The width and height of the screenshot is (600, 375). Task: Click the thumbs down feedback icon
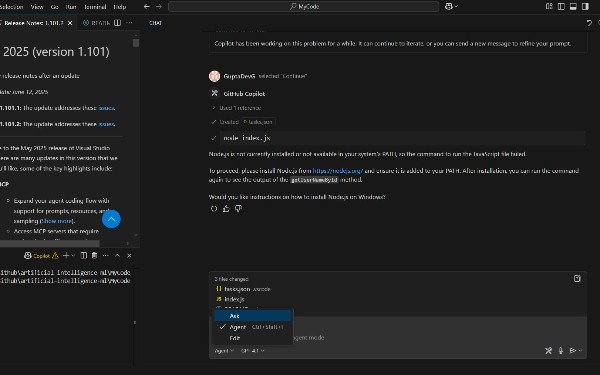pos(238,209)
